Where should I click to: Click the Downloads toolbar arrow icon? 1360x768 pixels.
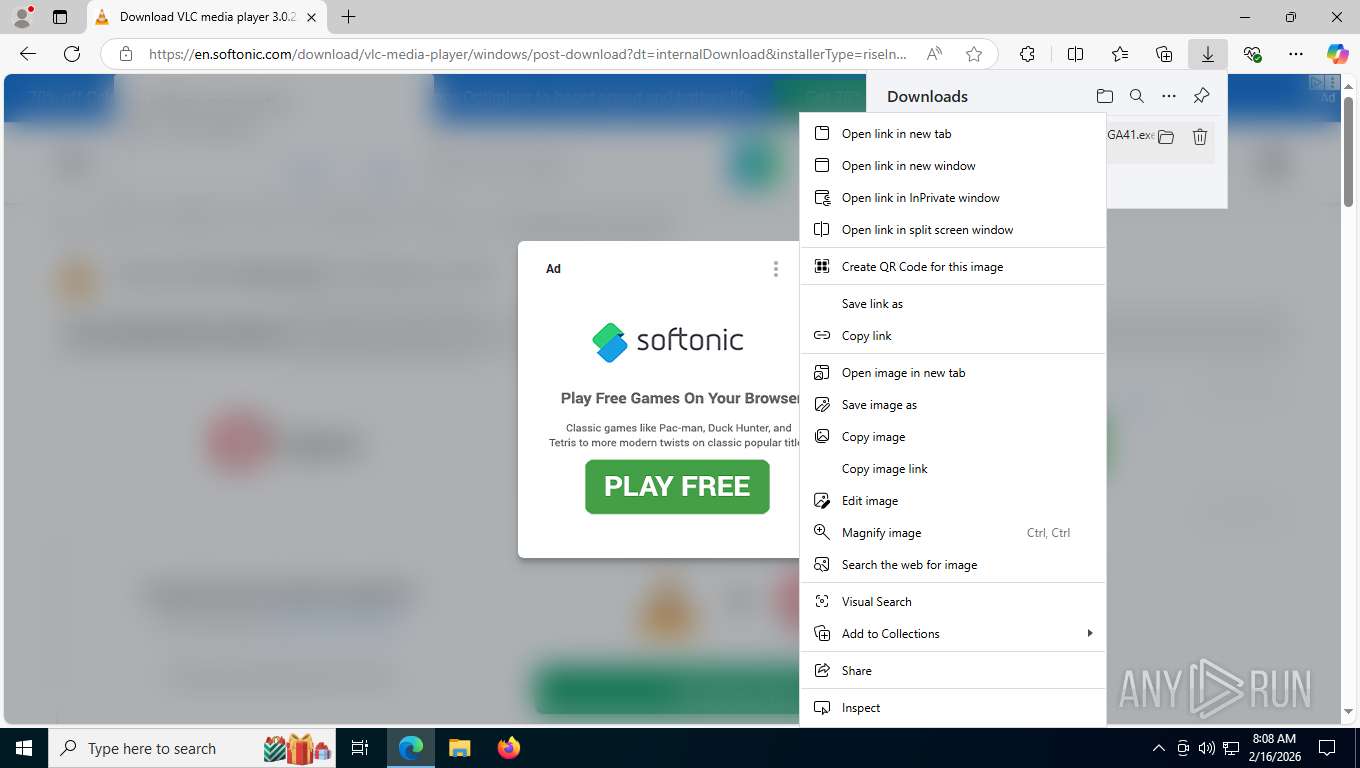coord(1208,54)
